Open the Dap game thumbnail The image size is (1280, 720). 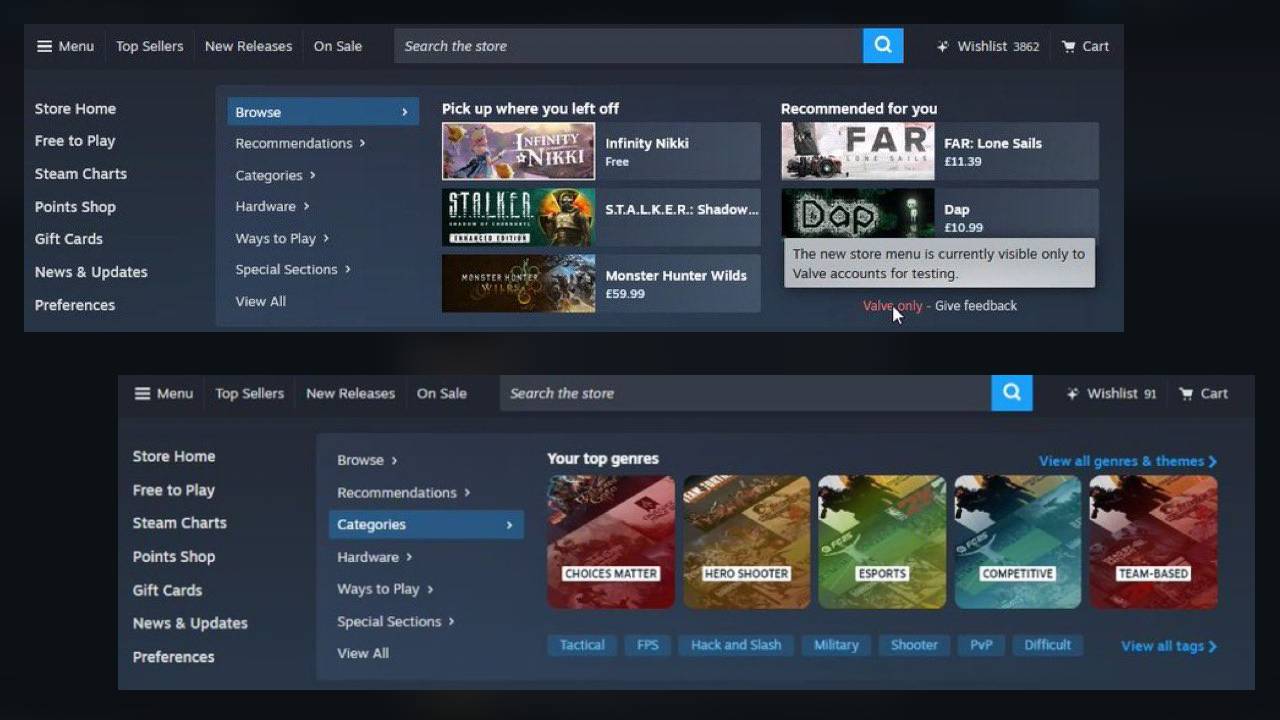coord(857,213)
